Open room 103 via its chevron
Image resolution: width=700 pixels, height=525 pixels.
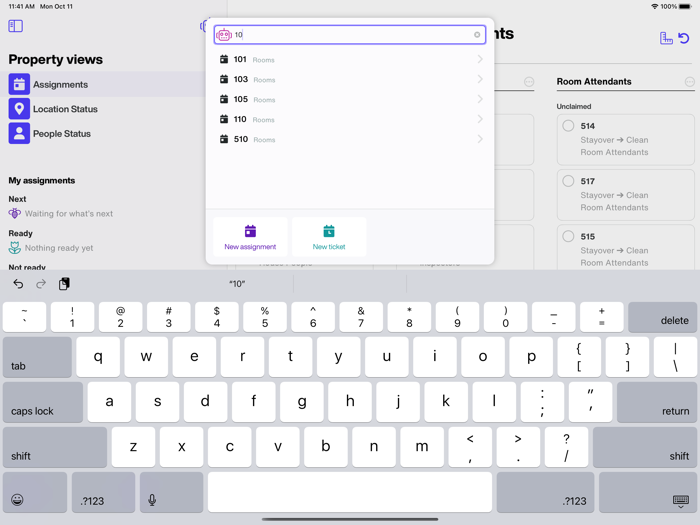480,79
